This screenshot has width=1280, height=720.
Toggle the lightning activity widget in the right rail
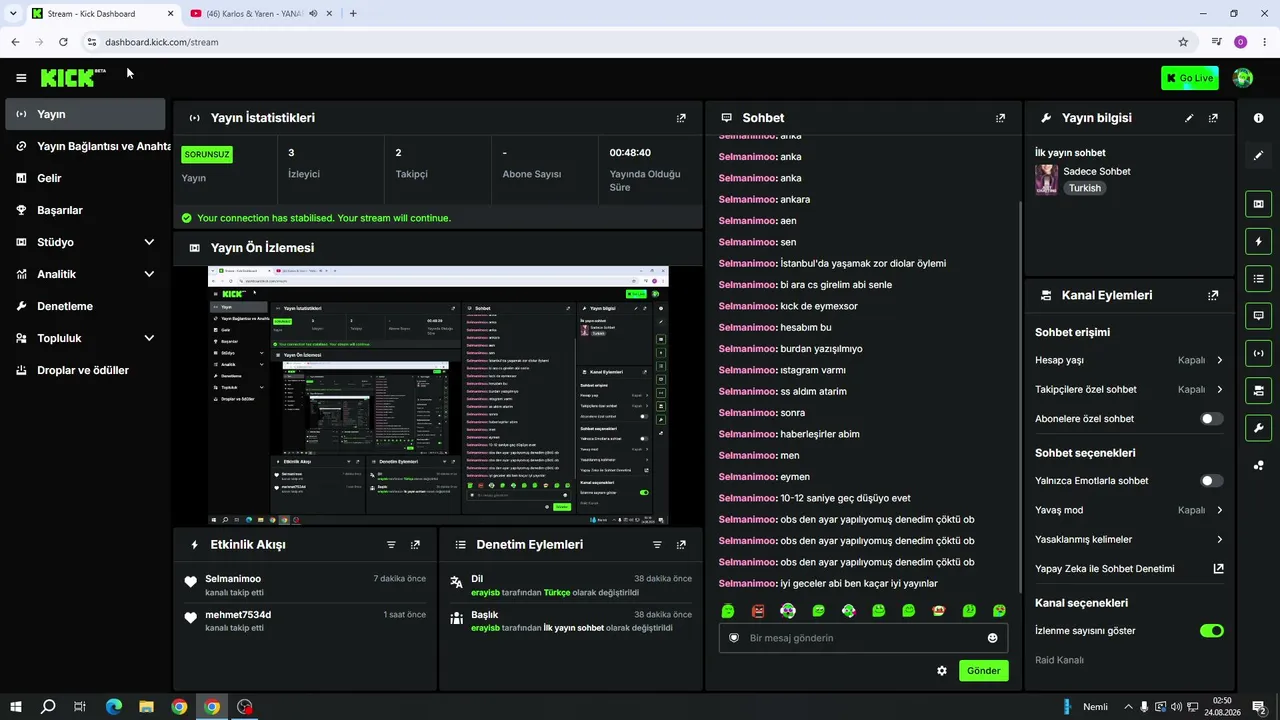(x=1258, y=241)
